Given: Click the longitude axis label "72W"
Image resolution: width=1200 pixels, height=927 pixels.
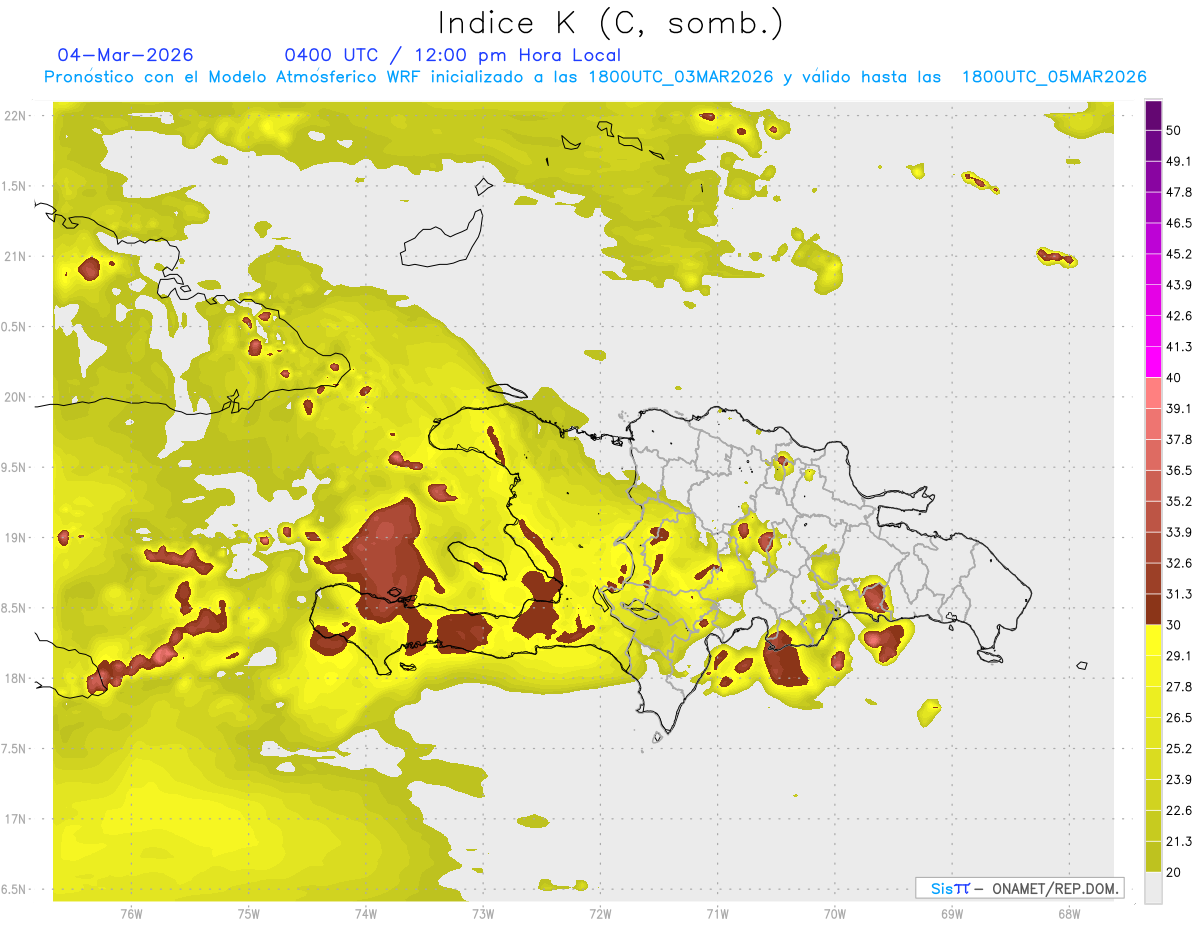Looking at the screenshot, I should click(600, 914).
